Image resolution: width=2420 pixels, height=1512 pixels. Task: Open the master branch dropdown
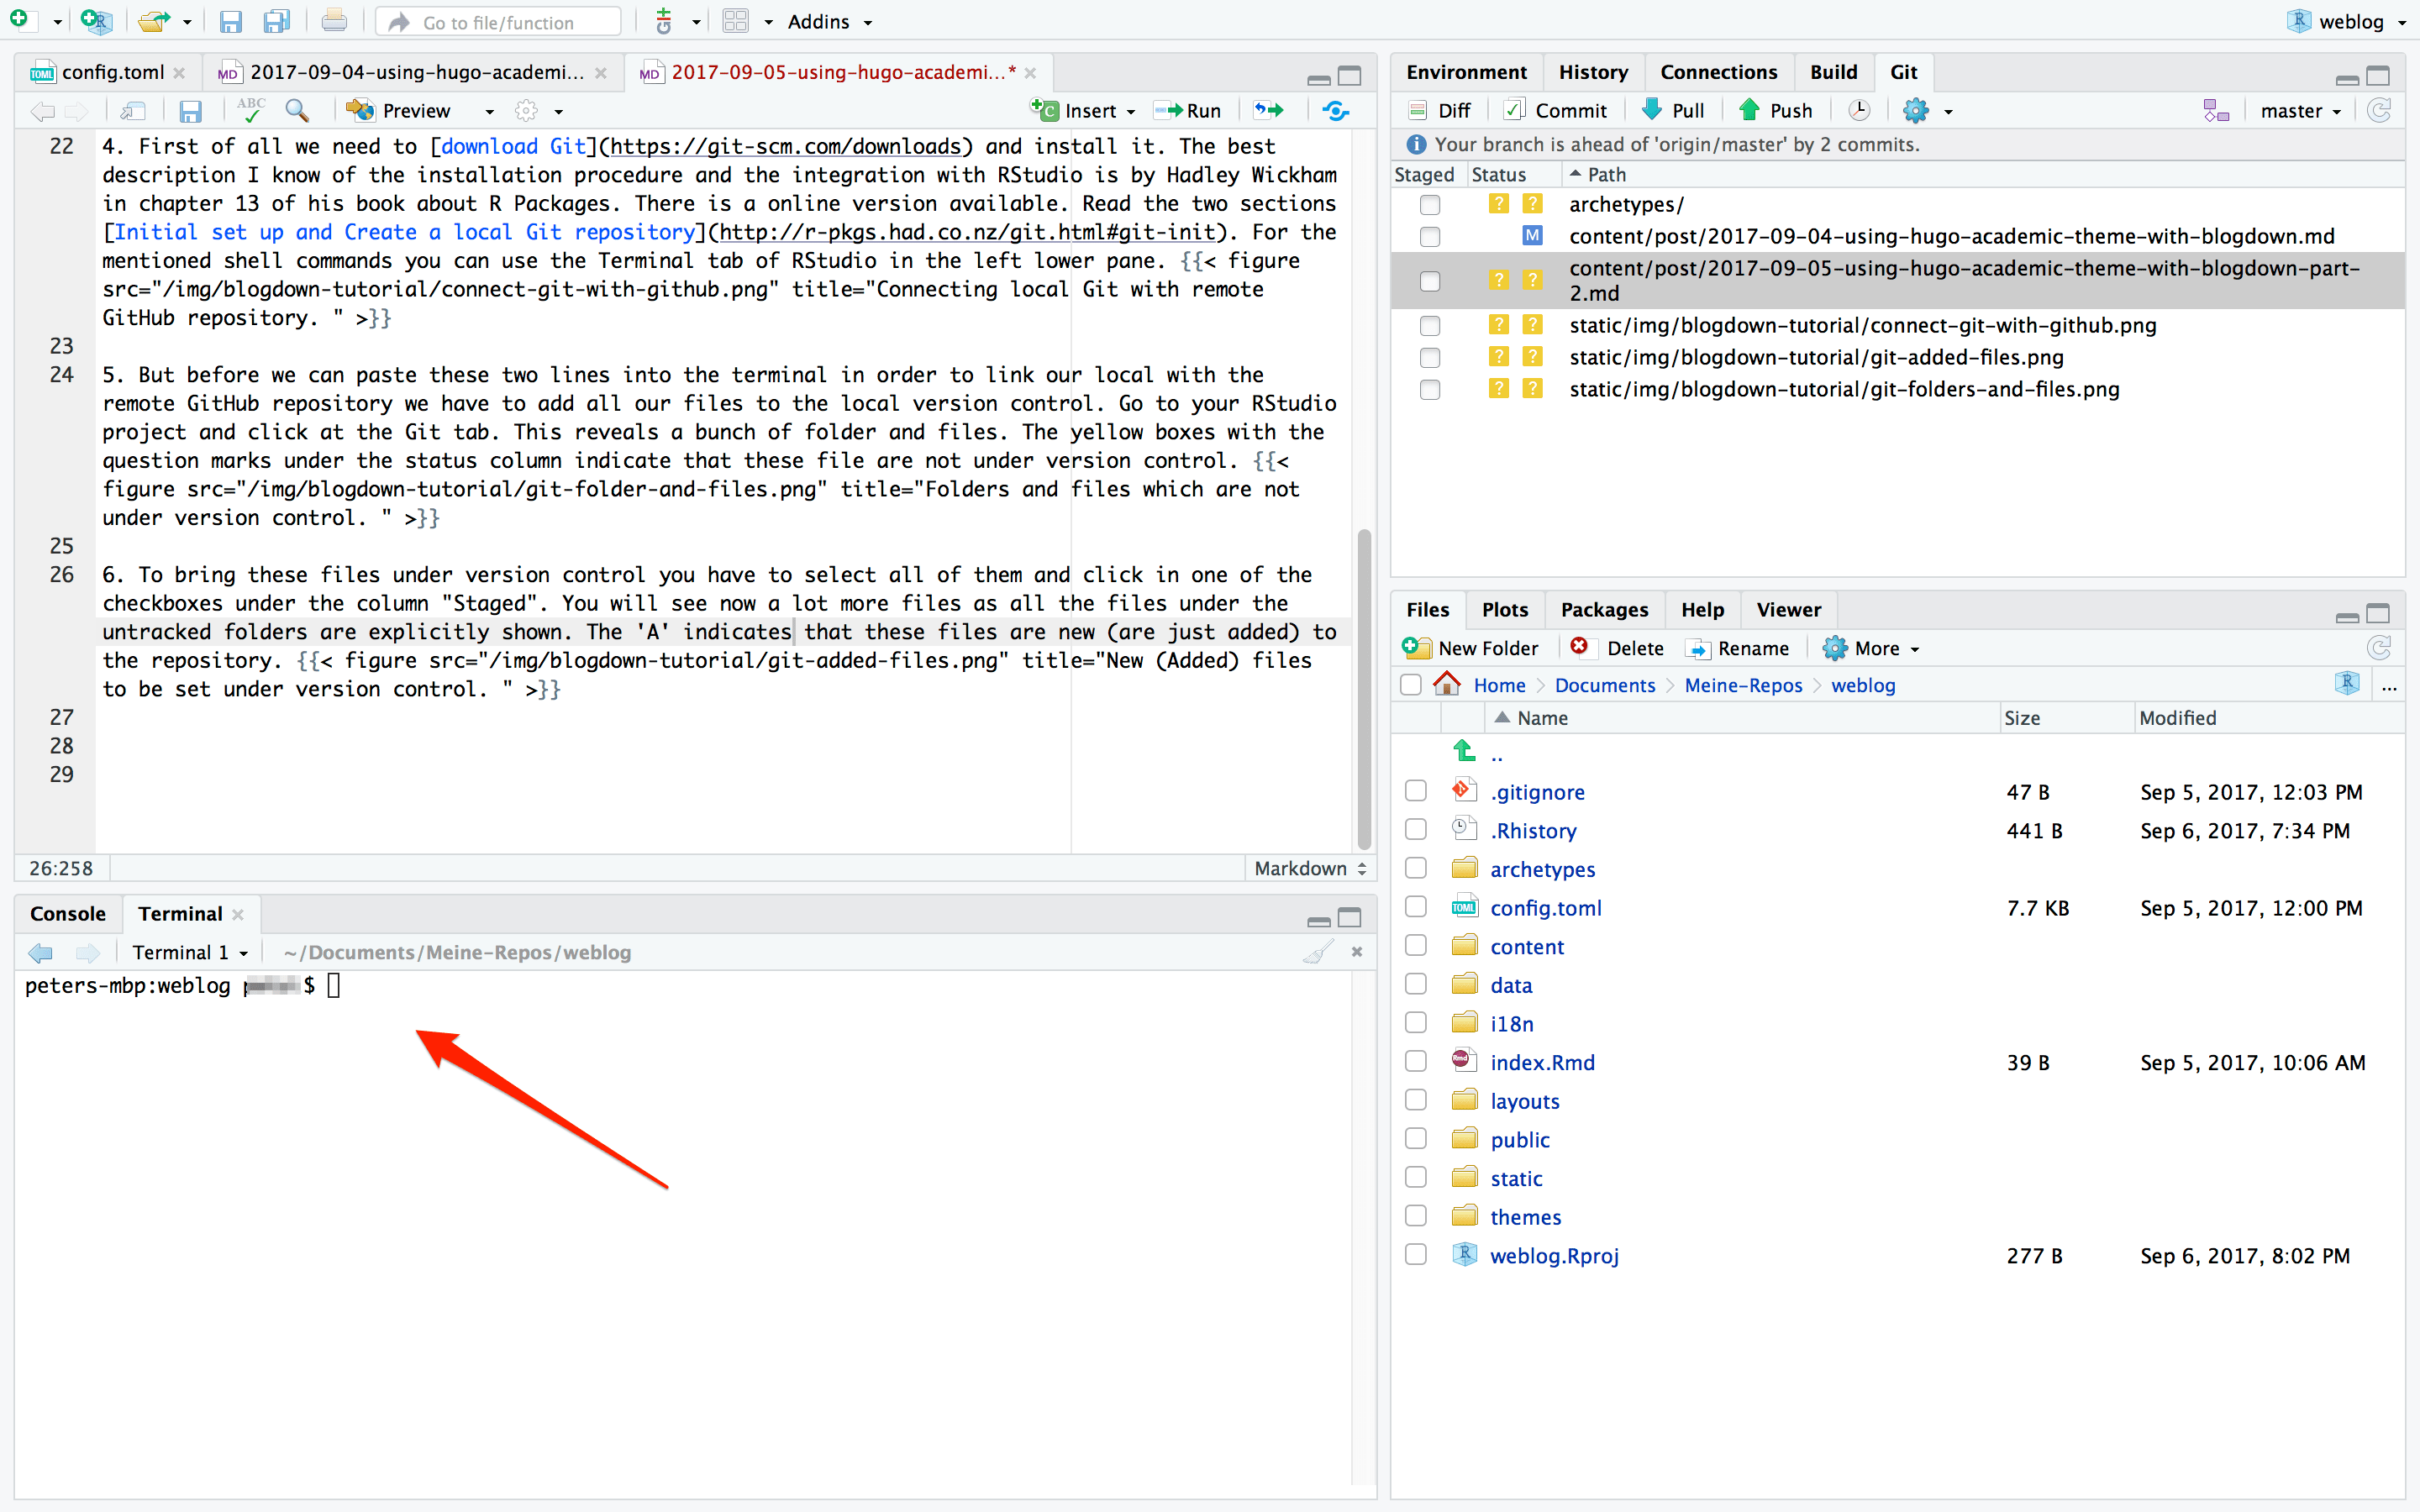(2300, 111)
